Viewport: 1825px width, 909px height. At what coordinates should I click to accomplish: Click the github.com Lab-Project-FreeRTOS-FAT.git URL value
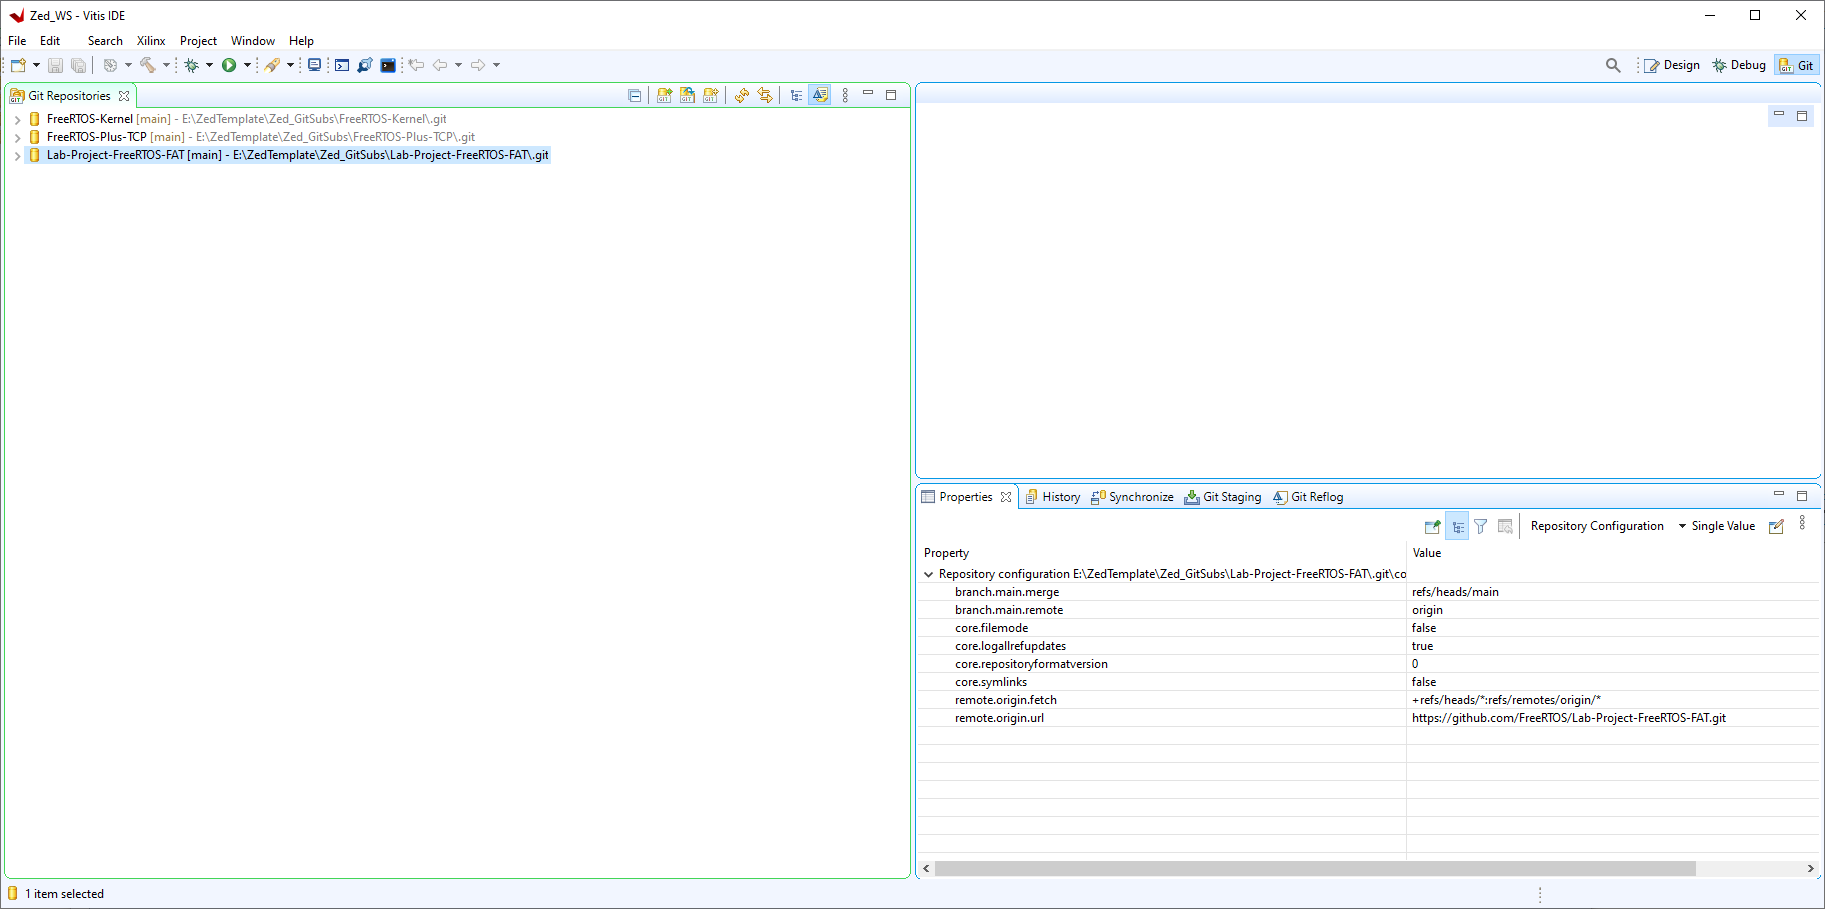pyautogui.click(x=1568, y=718)
